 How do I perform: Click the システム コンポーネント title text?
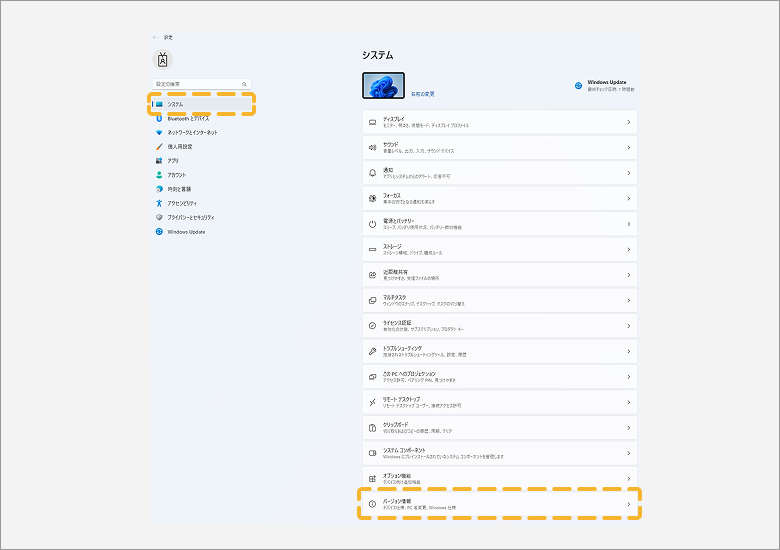pos(404,450)
